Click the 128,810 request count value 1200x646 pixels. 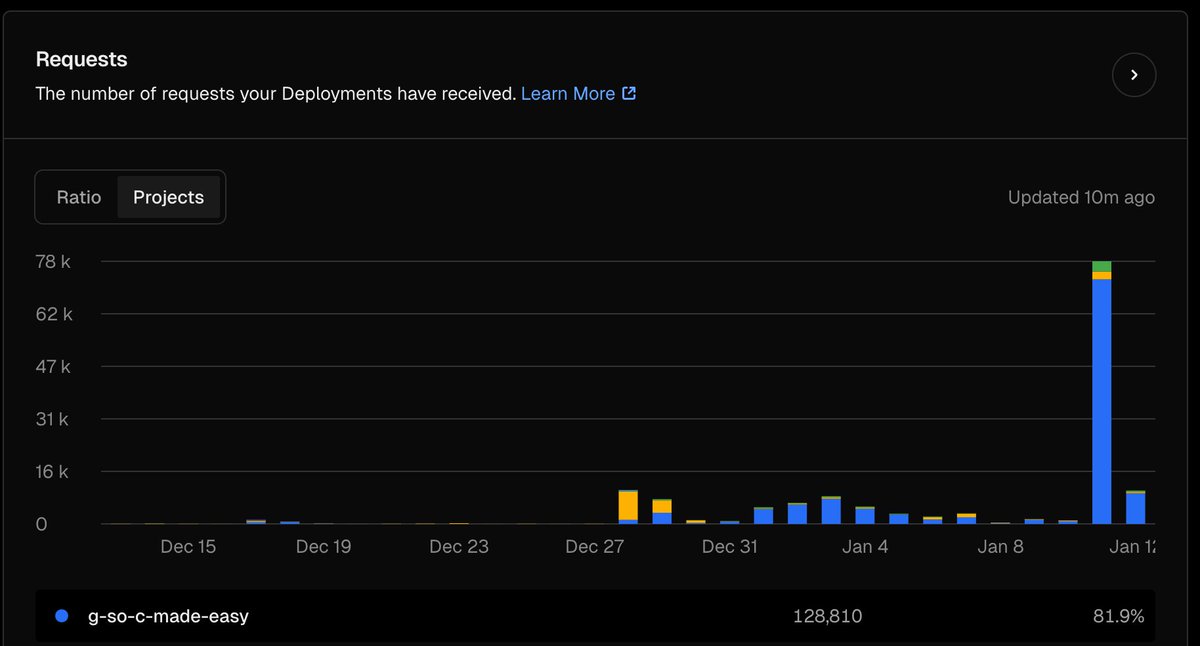tap(827, 616)
